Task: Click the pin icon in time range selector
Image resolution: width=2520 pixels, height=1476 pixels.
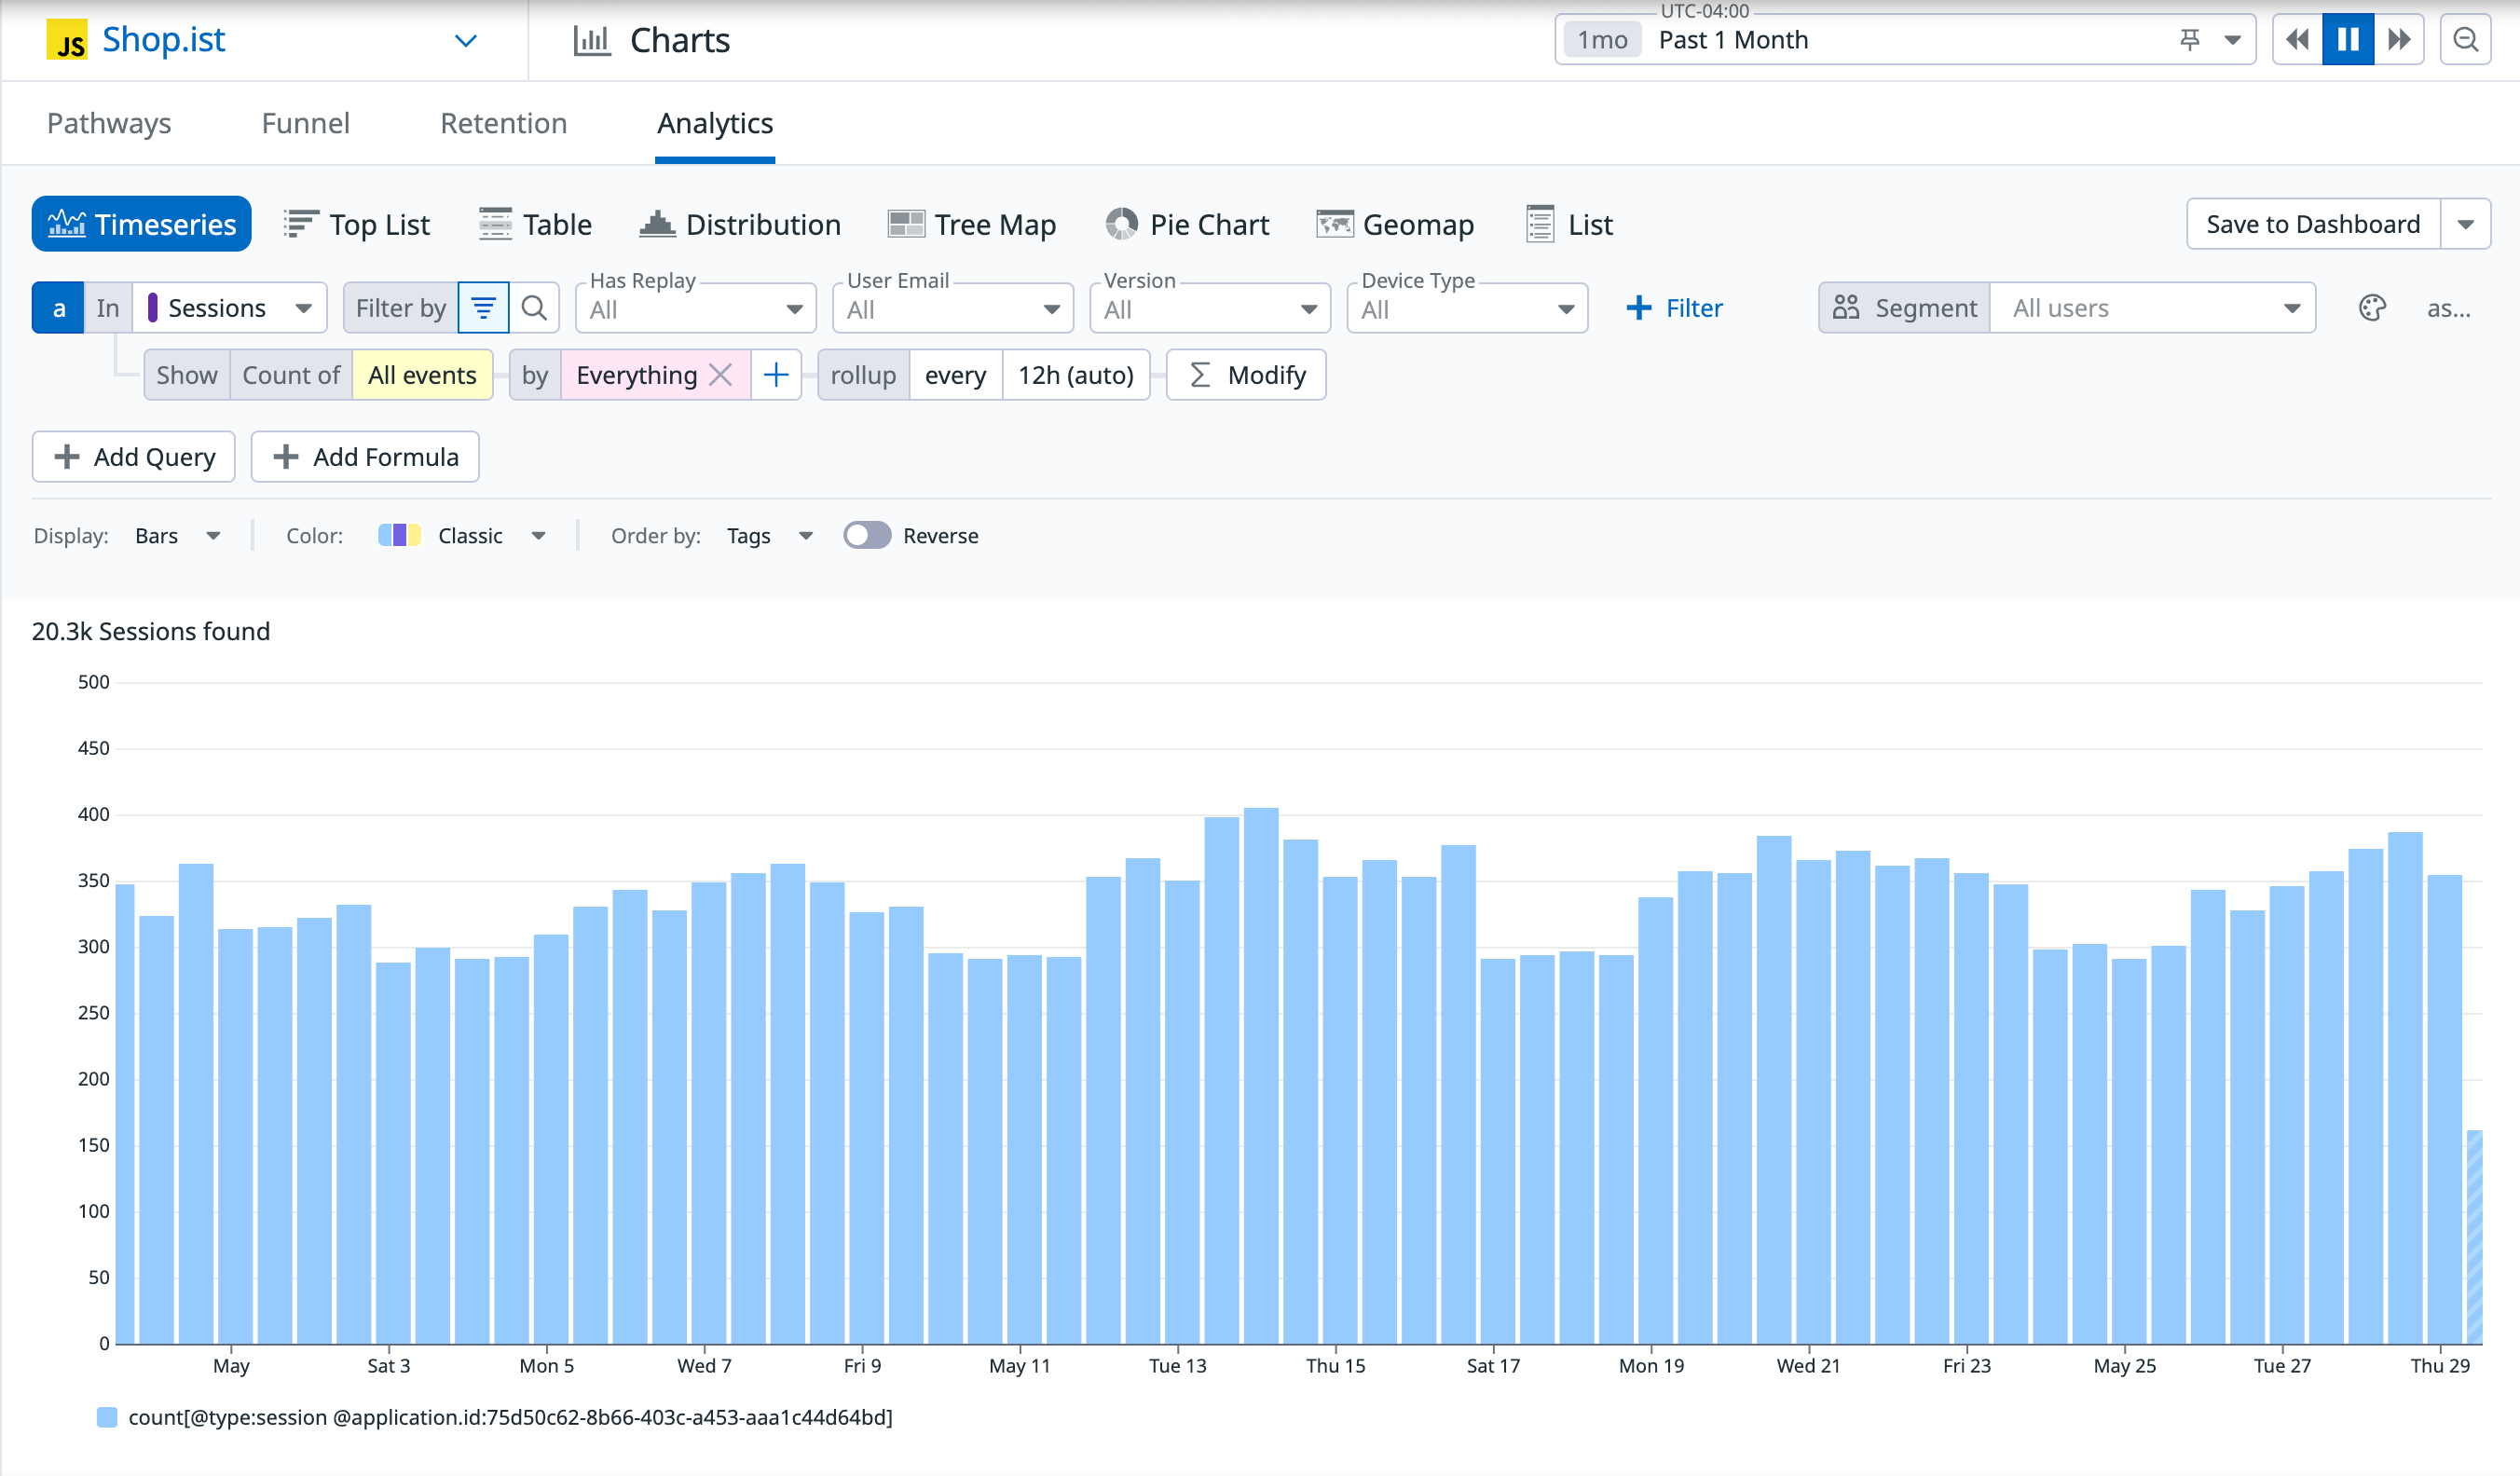Action: [x=2189, y=40]
